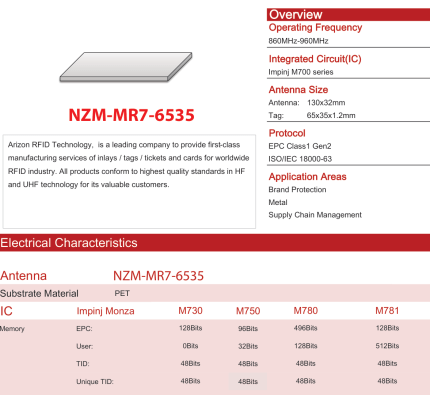
Task: Click the Impinj Monza label
Action: [105, 311]
